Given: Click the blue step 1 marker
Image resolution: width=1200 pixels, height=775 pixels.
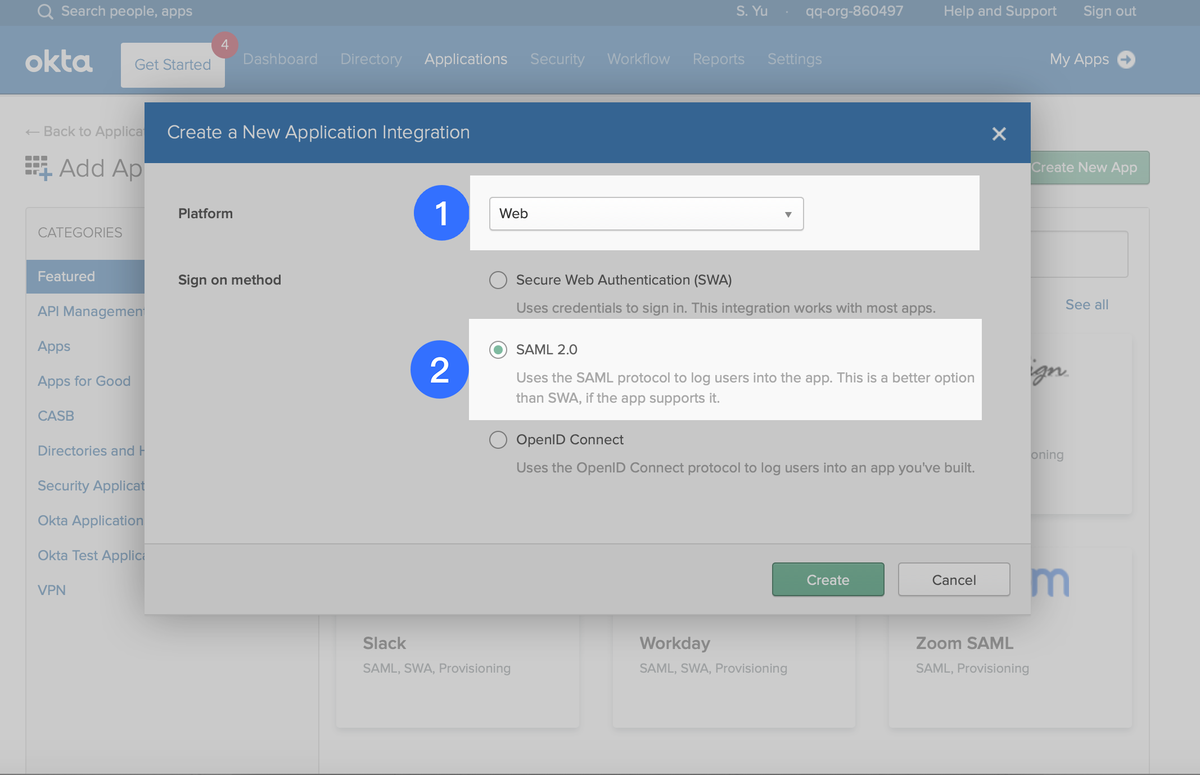Looking at the screenshot, I should pos(442,213).
